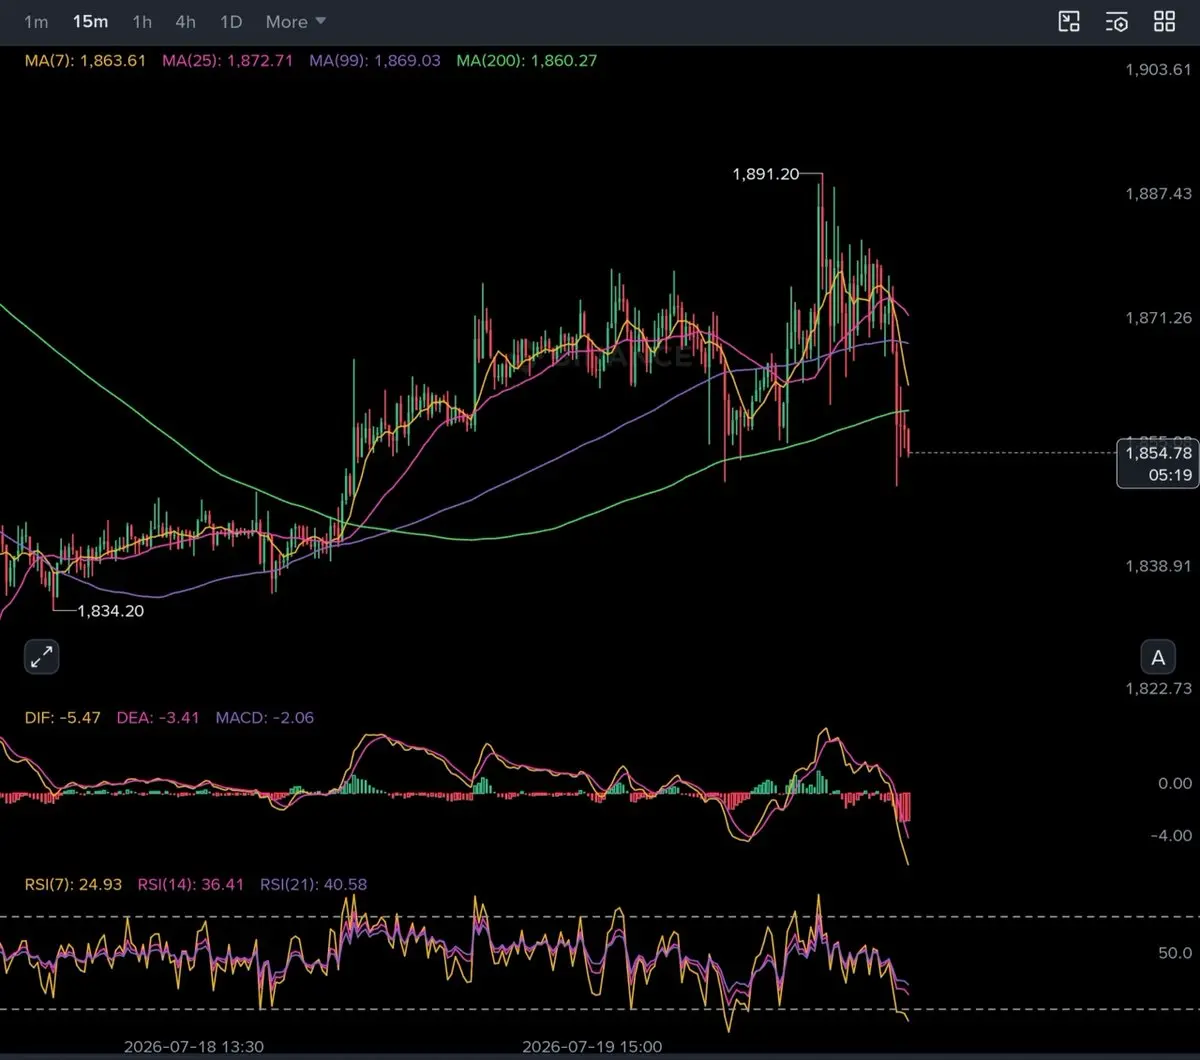Viewport: 1200px width, 1060px height.
Task: Click the 1,834.20 low price marker
Action: [111, 610]
